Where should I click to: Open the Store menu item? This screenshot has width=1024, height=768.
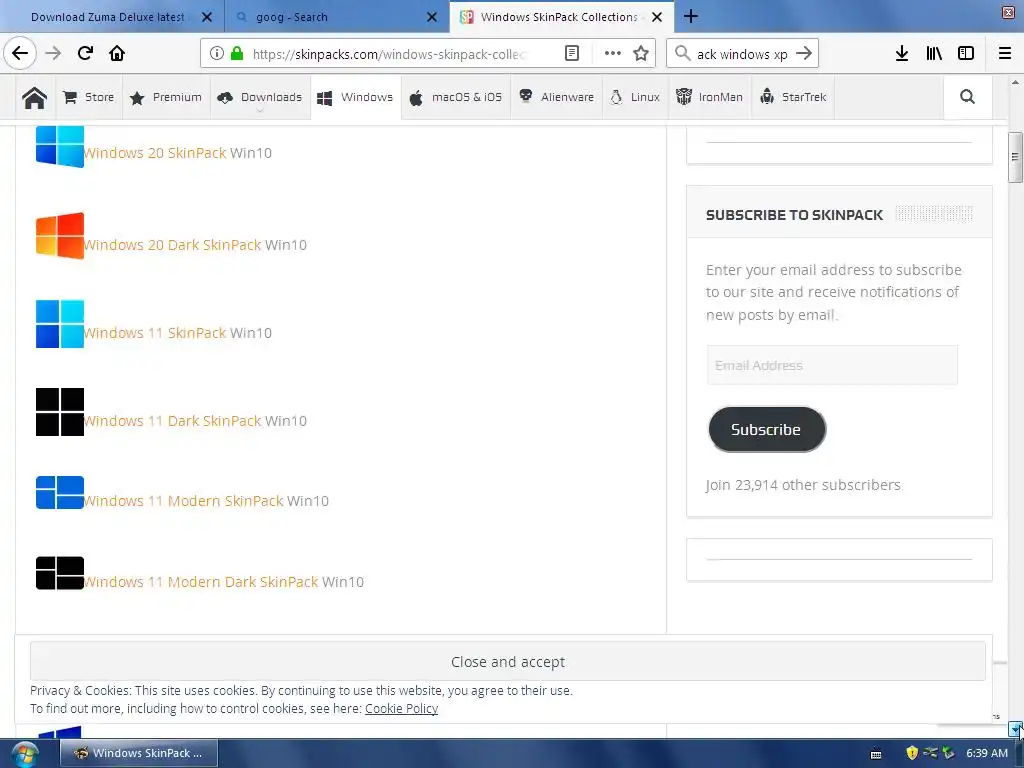pos(88,97)
